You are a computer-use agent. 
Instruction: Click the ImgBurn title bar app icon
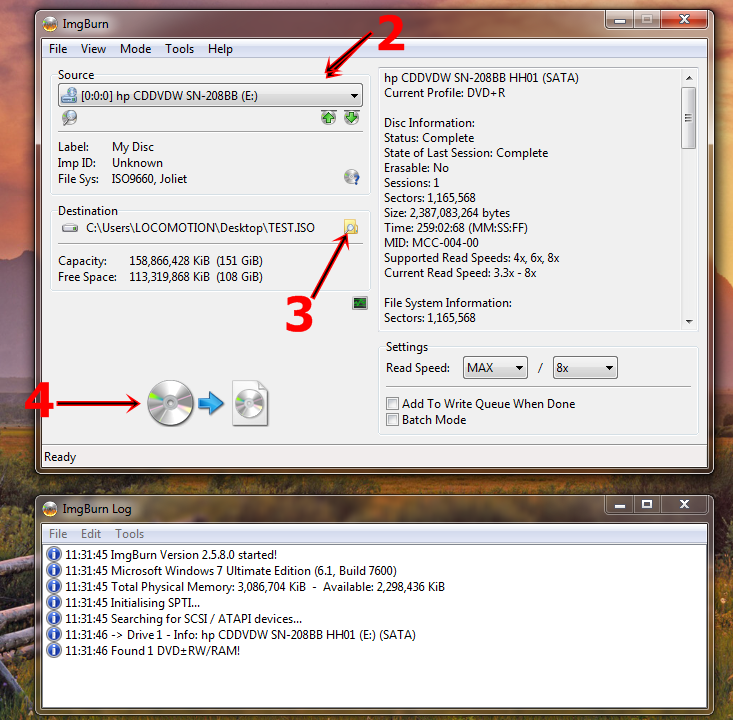(50, 24)
